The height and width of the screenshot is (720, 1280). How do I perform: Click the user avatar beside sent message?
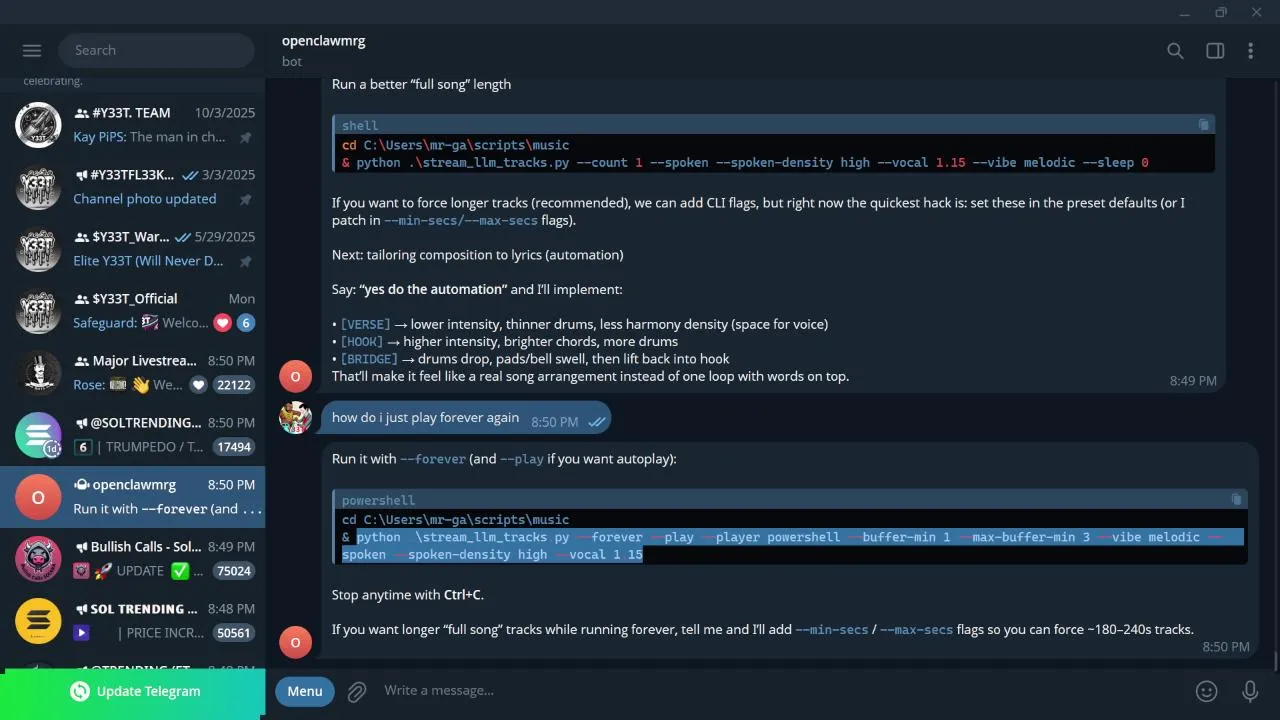(x=295, y=417)
